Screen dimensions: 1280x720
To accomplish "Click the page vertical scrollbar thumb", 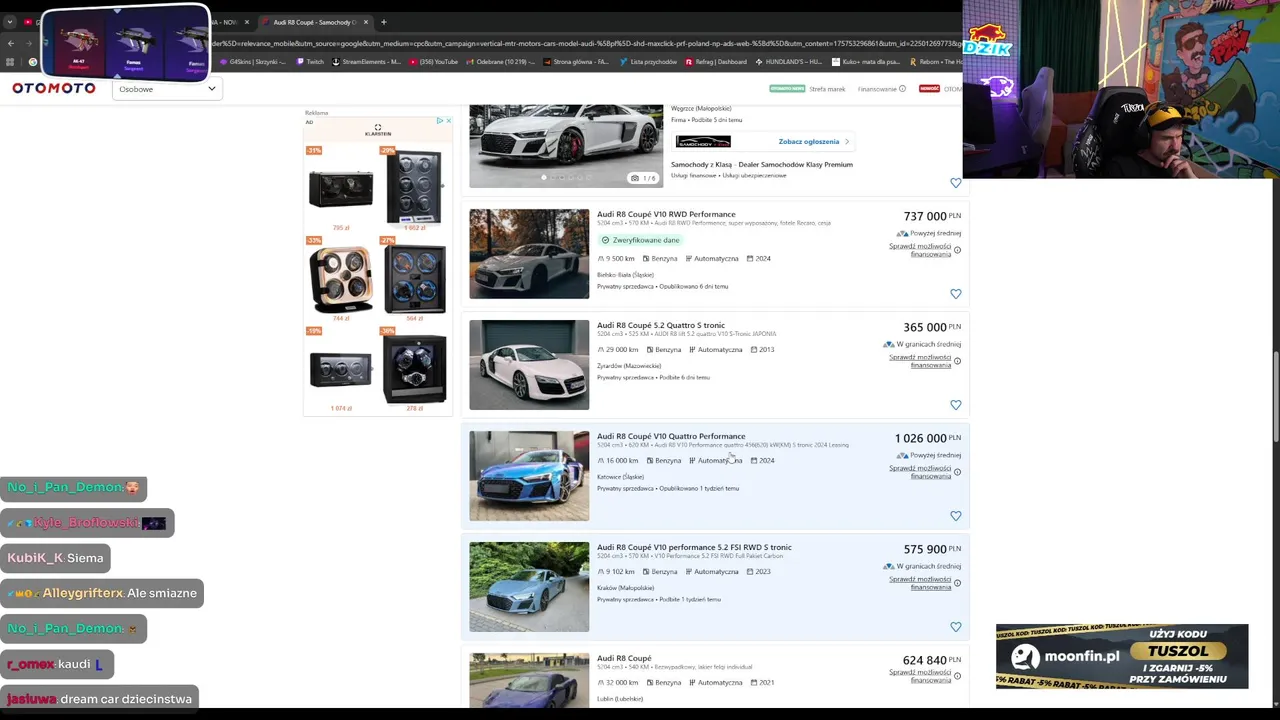I will (1275, 396).
